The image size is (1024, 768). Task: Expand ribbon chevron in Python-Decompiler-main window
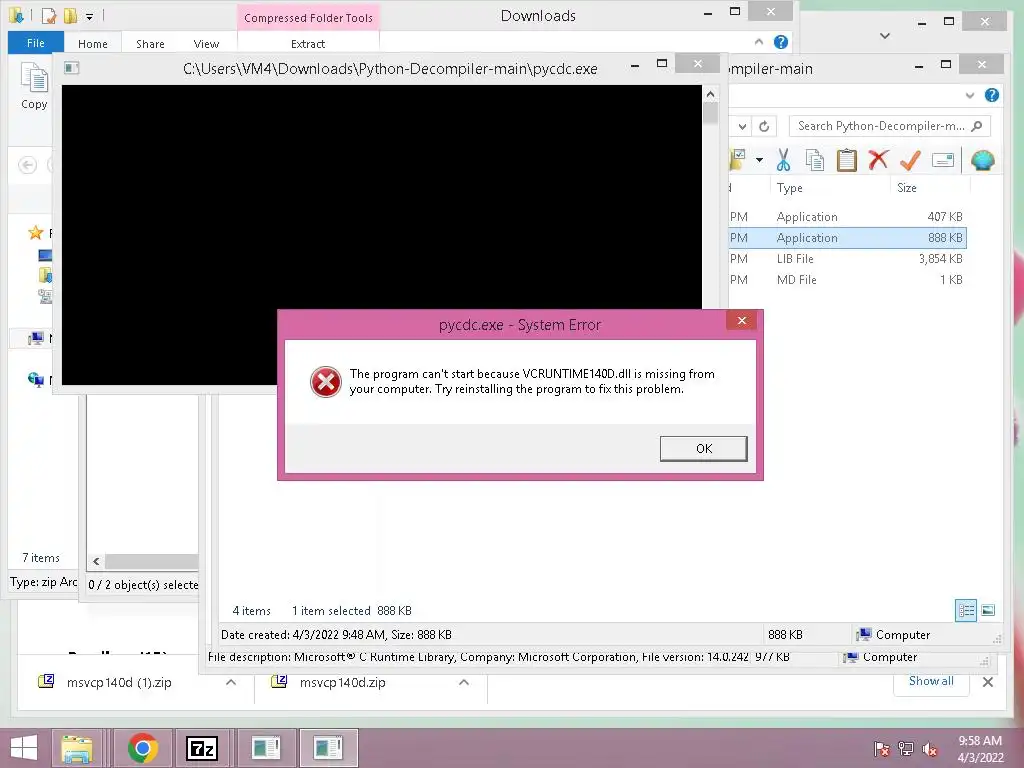tap(970, 95)
